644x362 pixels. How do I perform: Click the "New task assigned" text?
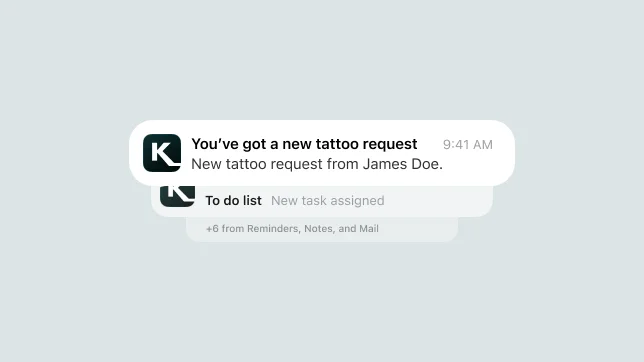(x=328, y=201)
